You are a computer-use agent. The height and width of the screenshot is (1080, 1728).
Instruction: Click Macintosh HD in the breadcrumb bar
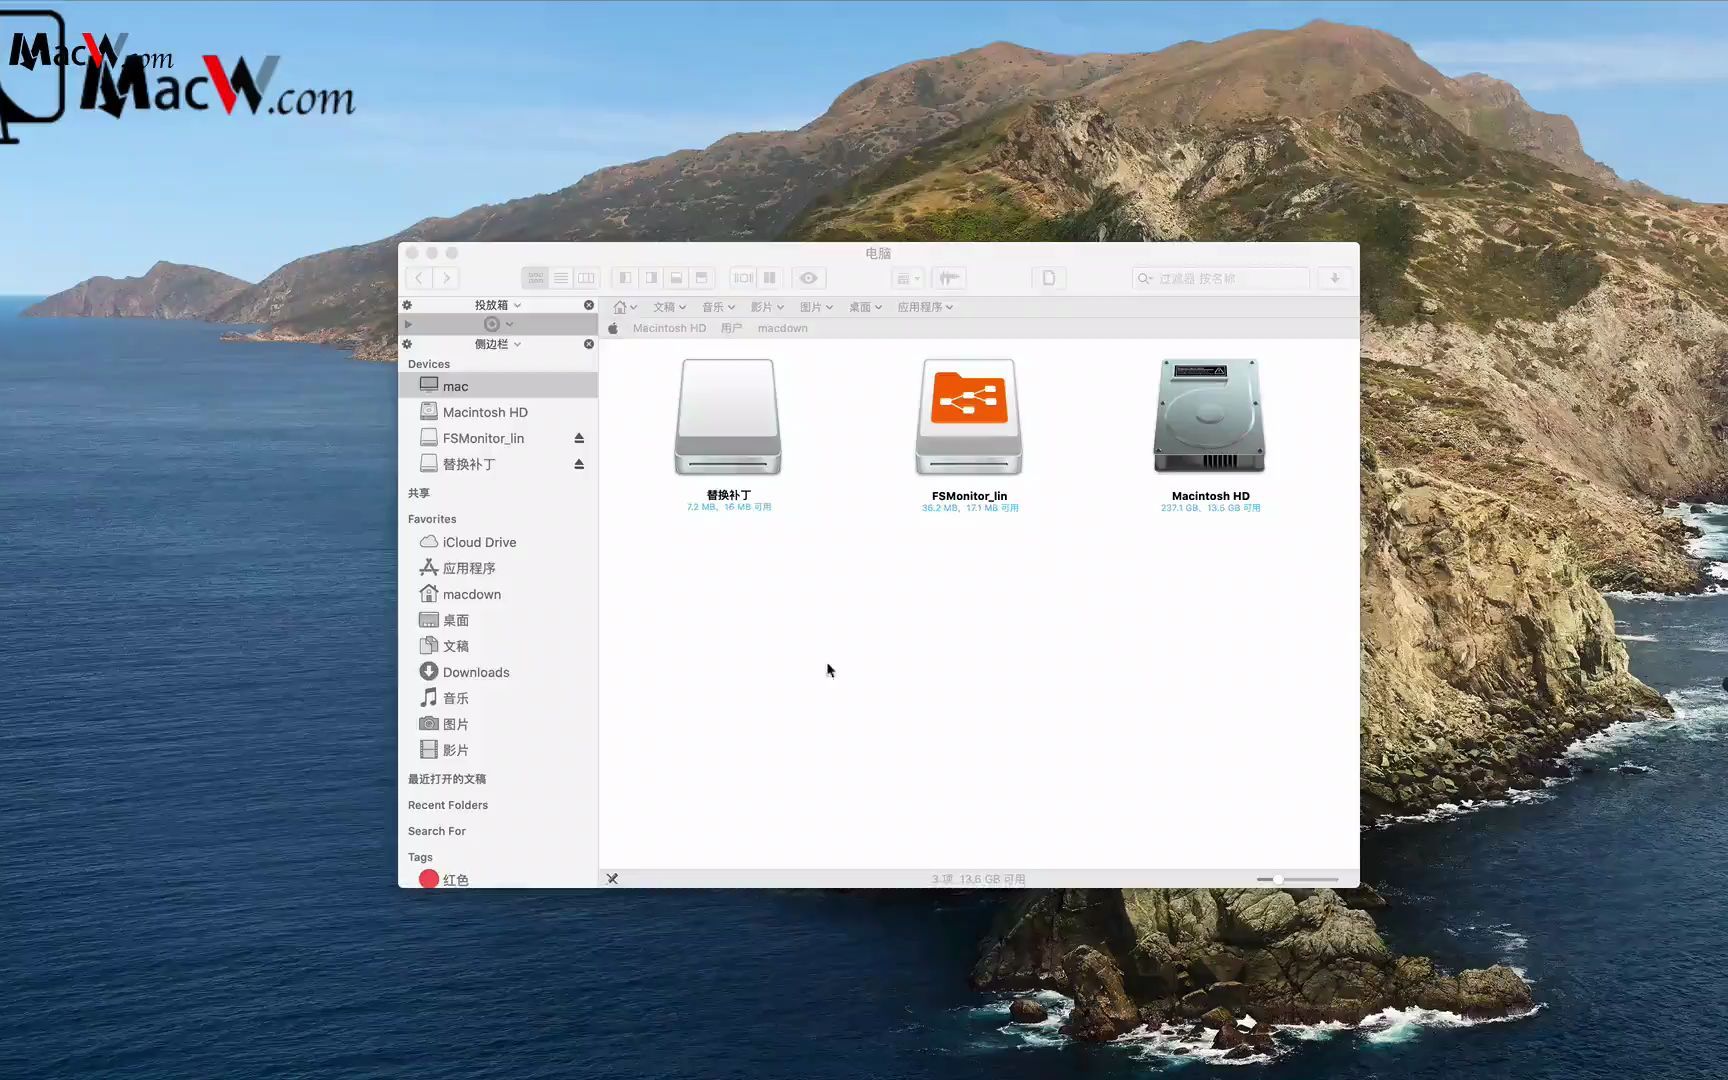click(x=669, y=328)
